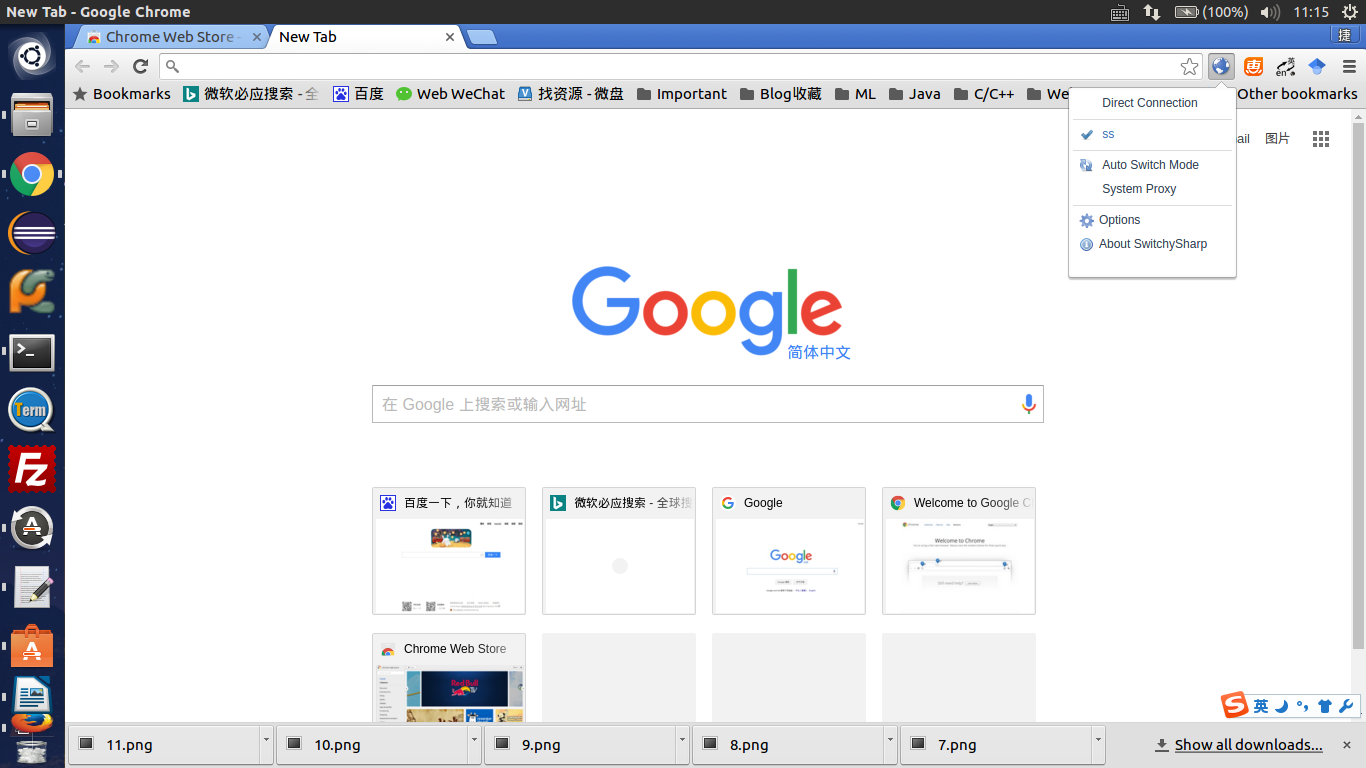Open a new browser tab
Viewport: 1366px width, 768px height.
pos(482,38)
